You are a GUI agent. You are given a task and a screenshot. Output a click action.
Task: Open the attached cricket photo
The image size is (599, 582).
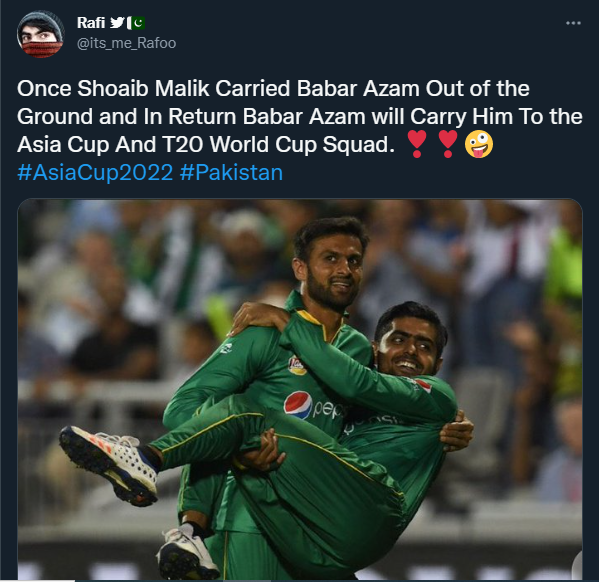tap(300, 389)
